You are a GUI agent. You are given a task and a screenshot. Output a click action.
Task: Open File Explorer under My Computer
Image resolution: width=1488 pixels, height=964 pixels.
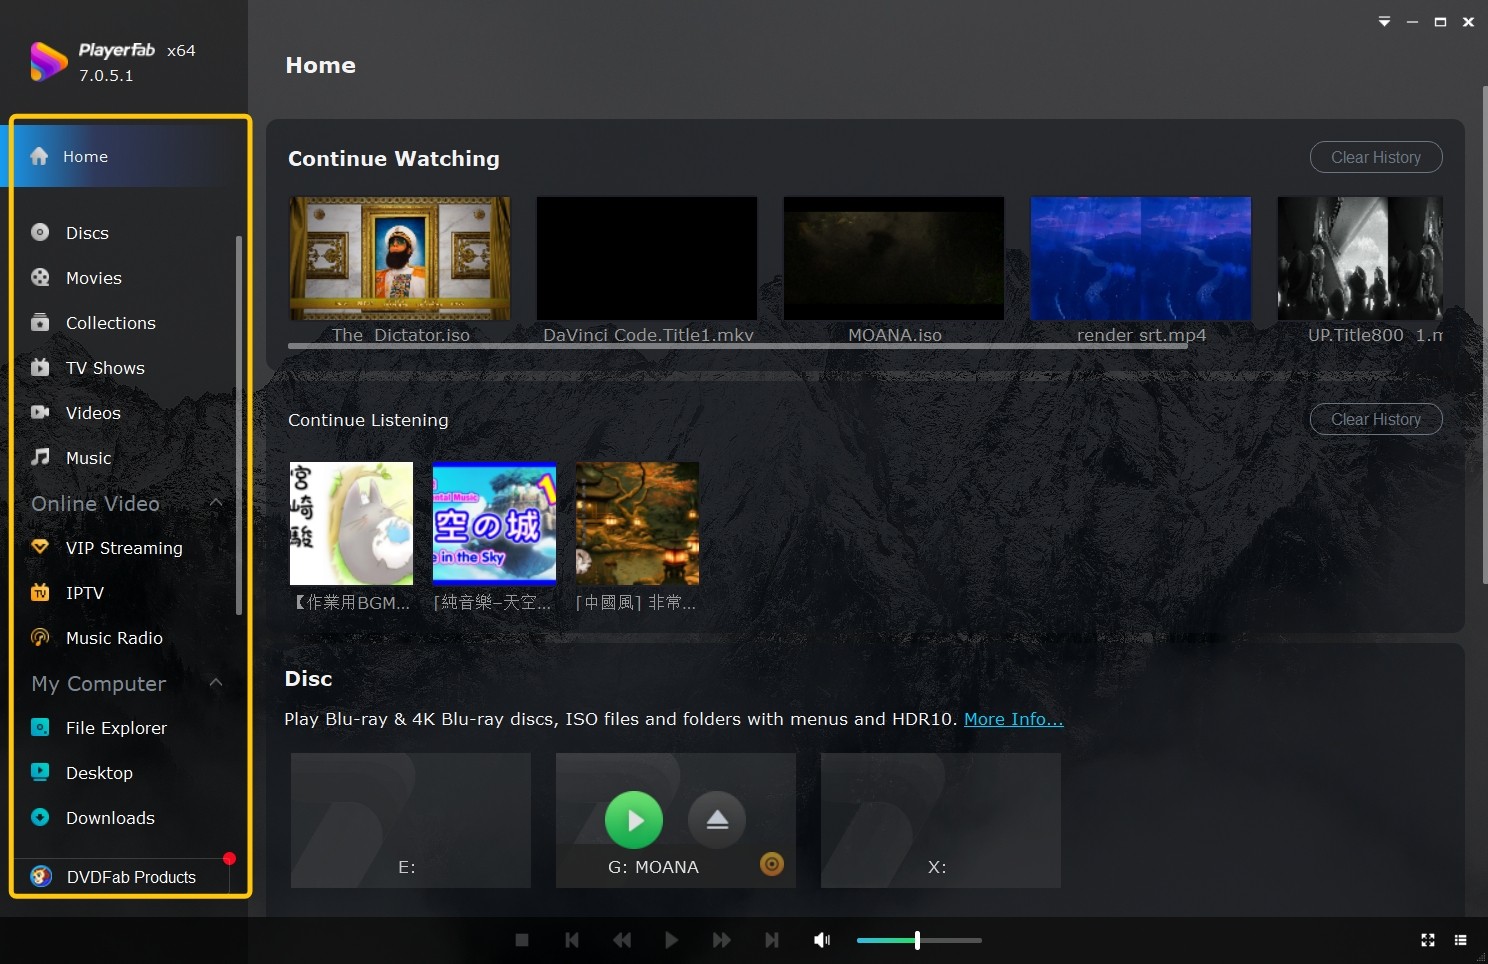(116, 727)
